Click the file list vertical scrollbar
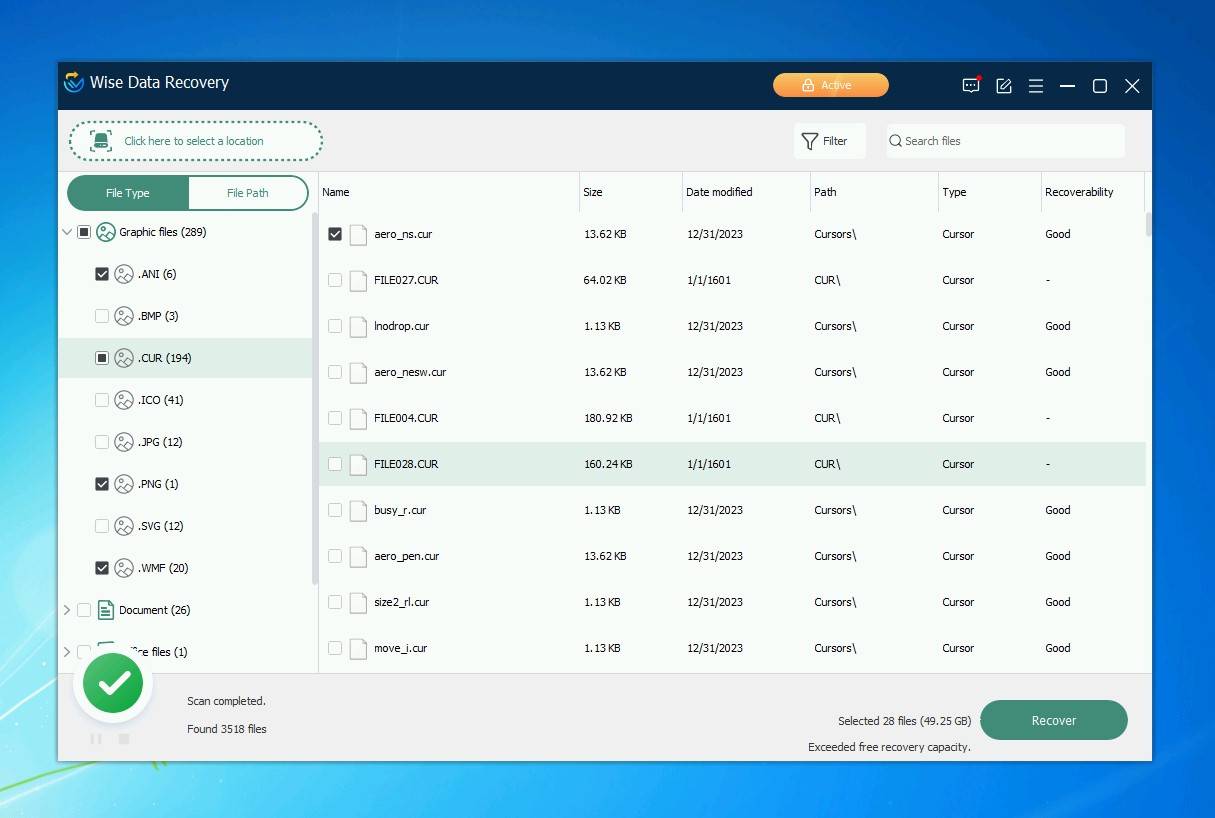Viewport: 1215px width, 818px height. [1149, 224]
